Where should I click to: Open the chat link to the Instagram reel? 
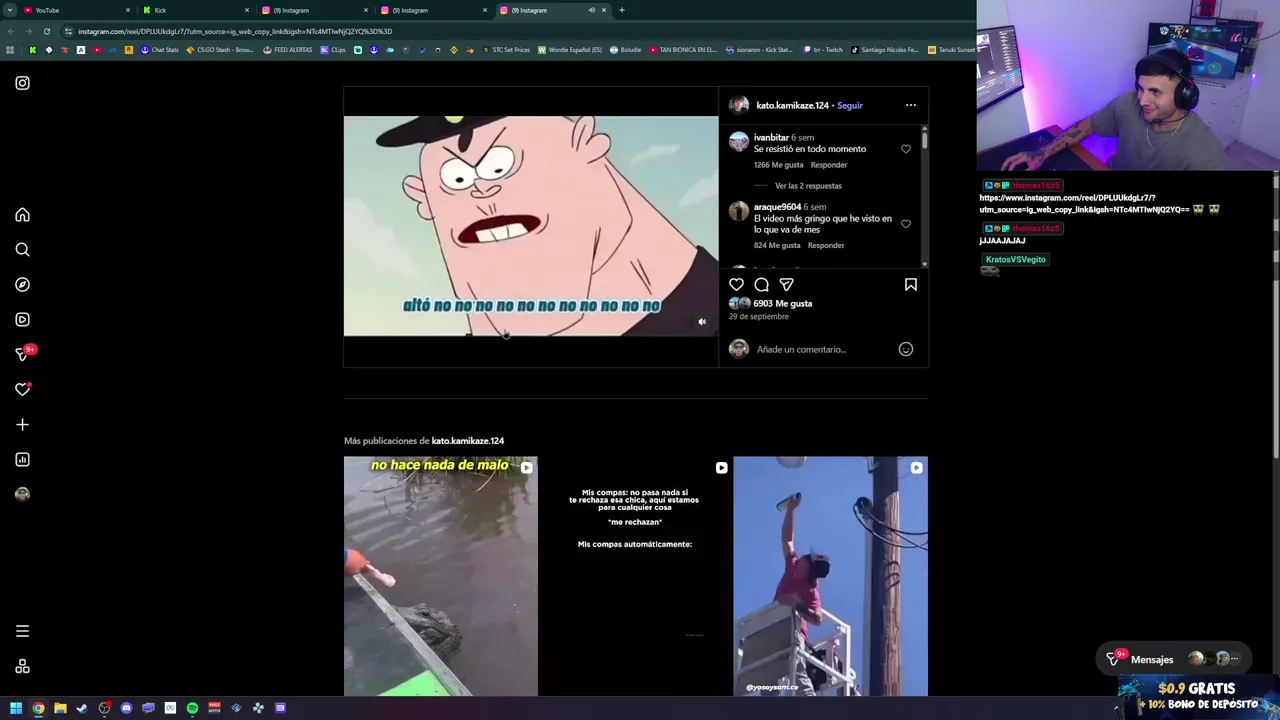click(1083, 204)
